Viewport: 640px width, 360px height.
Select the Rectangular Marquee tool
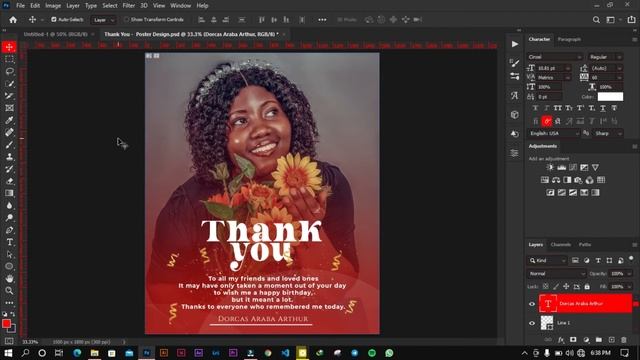tap(9, 59)
